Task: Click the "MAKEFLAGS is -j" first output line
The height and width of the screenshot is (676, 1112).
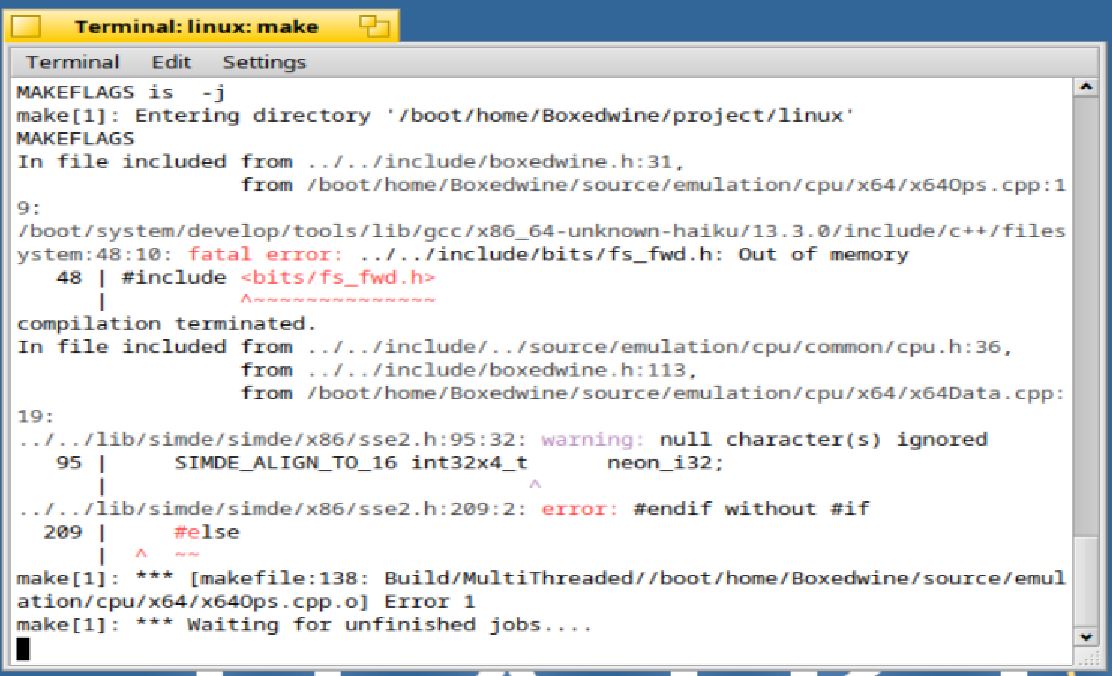Action: (x=121, y=93)
